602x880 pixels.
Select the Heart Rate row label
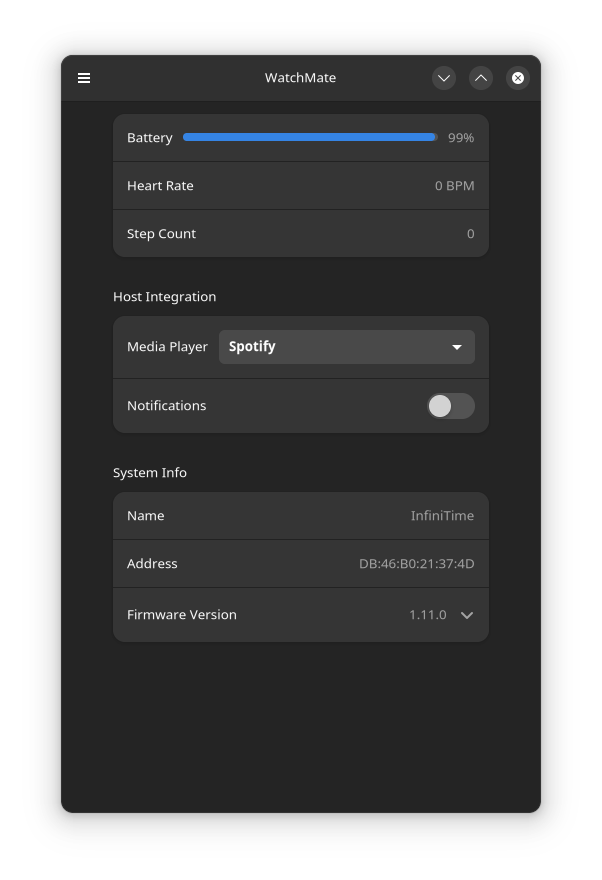[x=160, y=186]
